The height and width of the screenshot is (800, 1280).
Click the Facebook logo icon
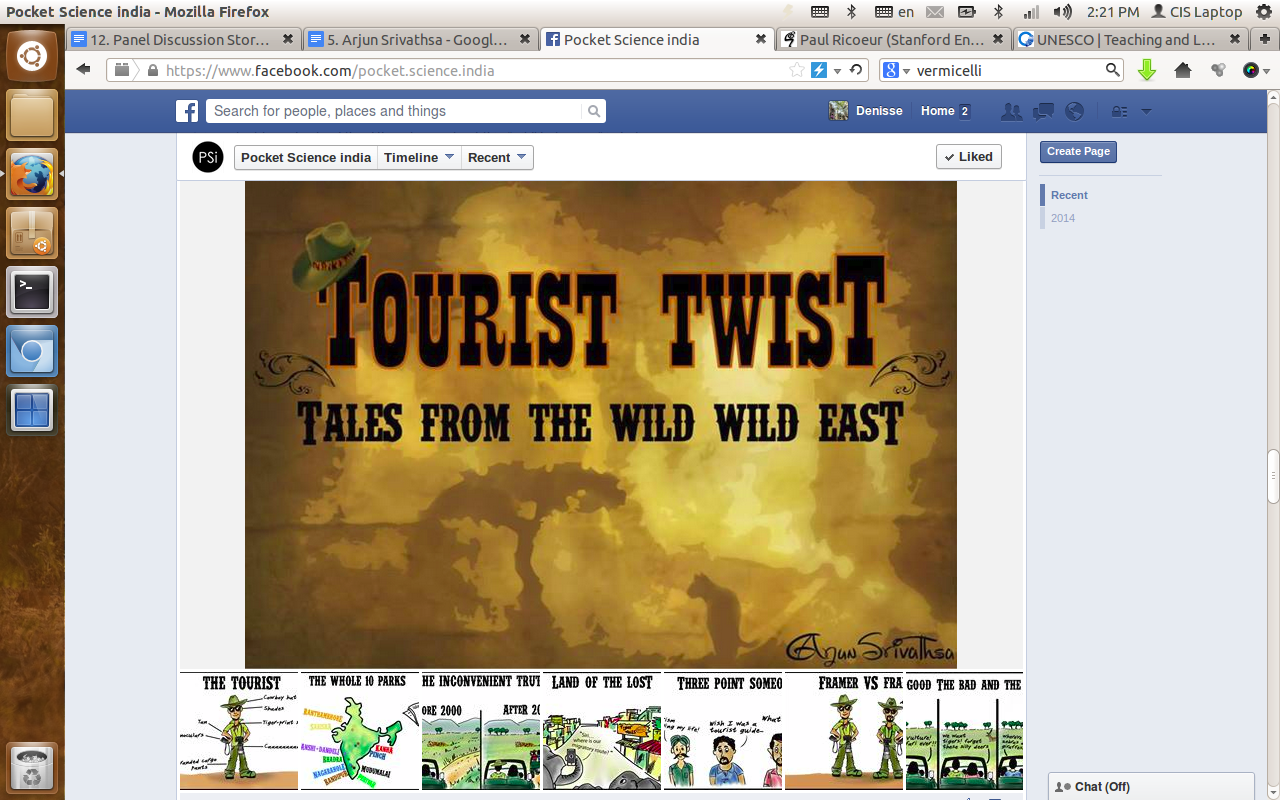coord(187,111)
